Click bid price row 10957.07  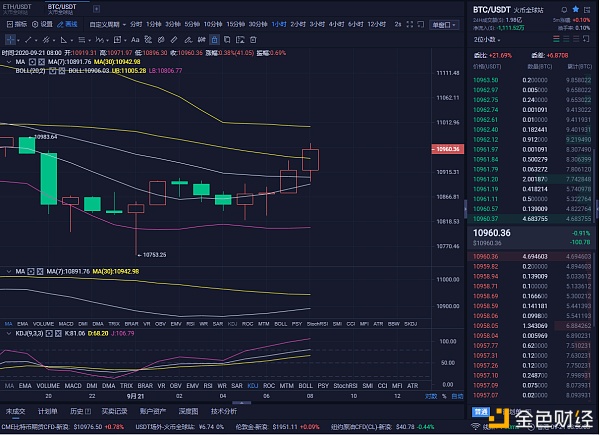coord(532,395)
